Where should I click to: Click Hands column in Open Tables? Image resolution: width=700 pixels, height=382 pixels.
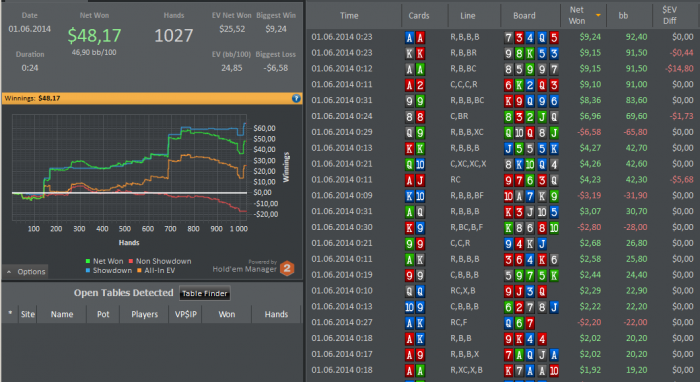tap(276, 314)
